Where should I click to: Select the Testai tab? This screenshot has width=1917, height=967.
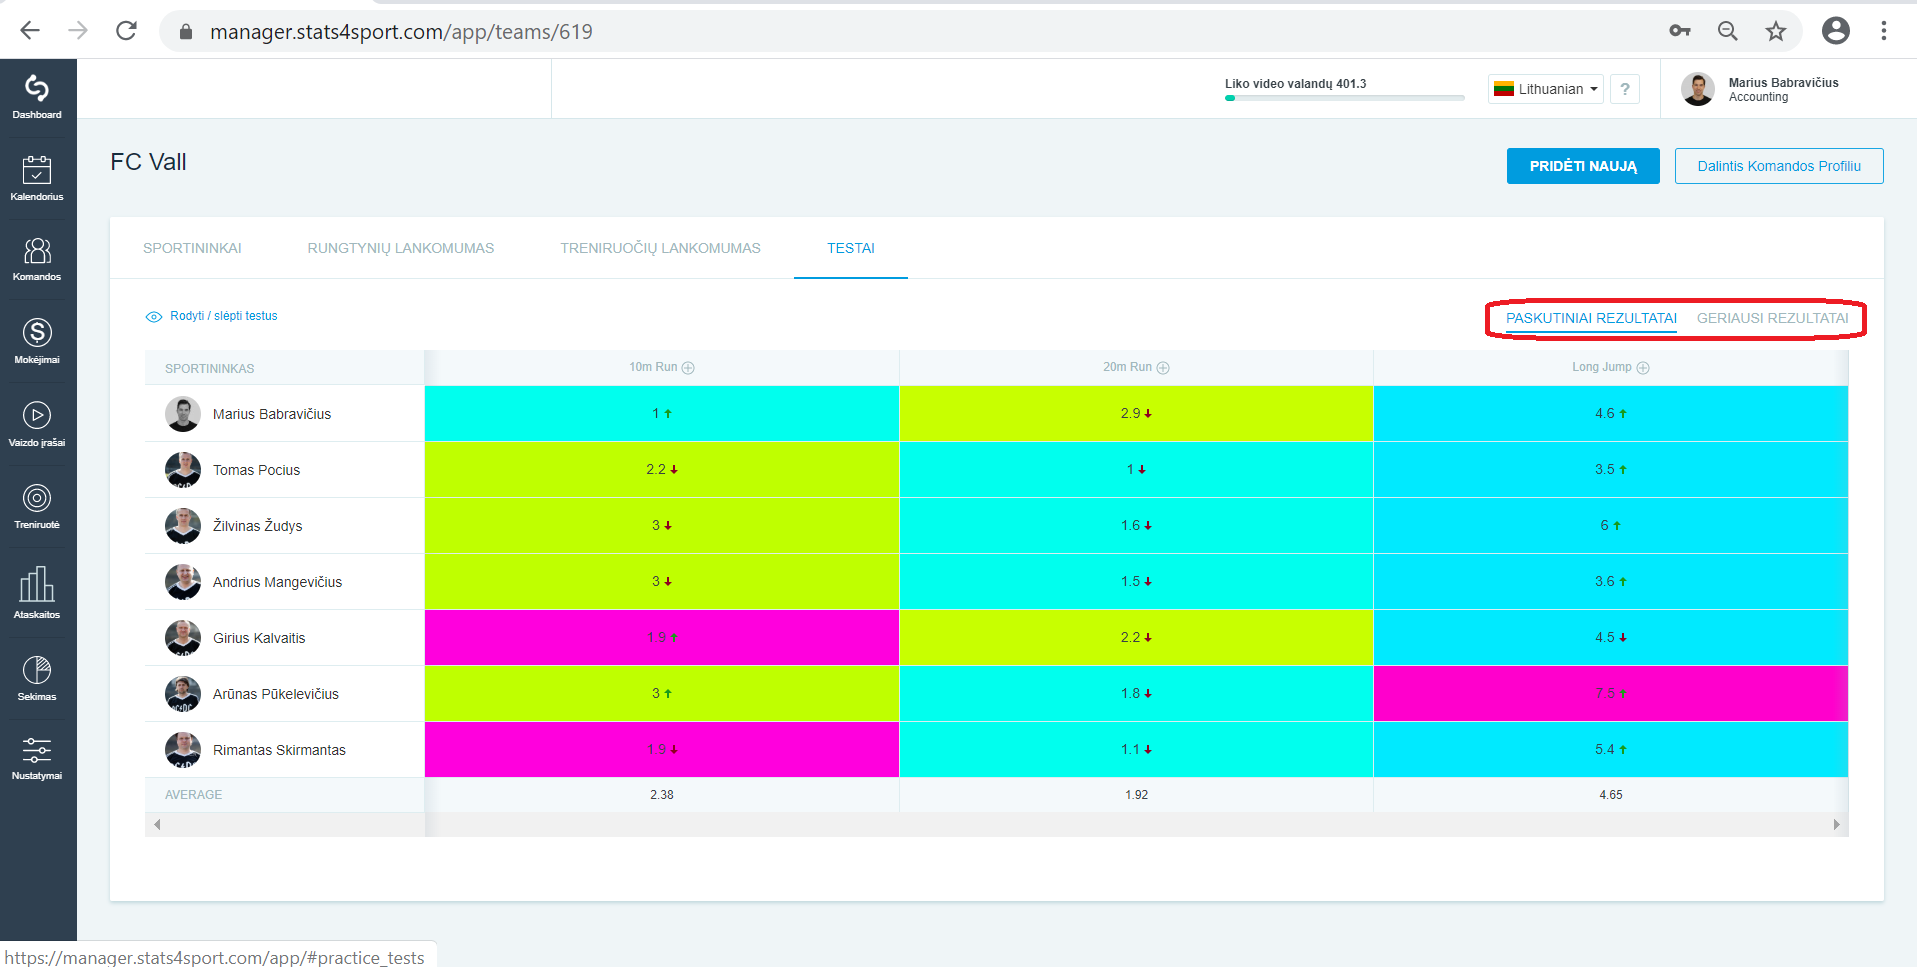click(x=851, y=248)
